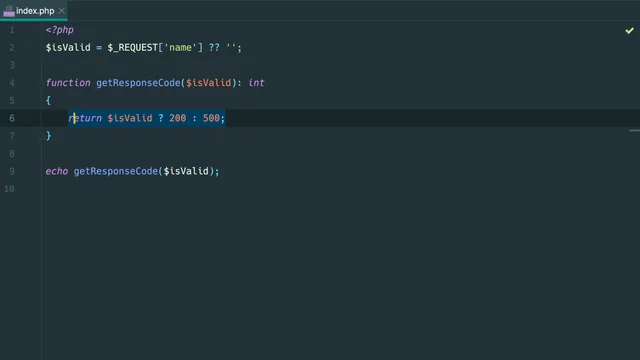Click line number 6 in the gutter
The image size is (640, 360).
coord(12,118)
